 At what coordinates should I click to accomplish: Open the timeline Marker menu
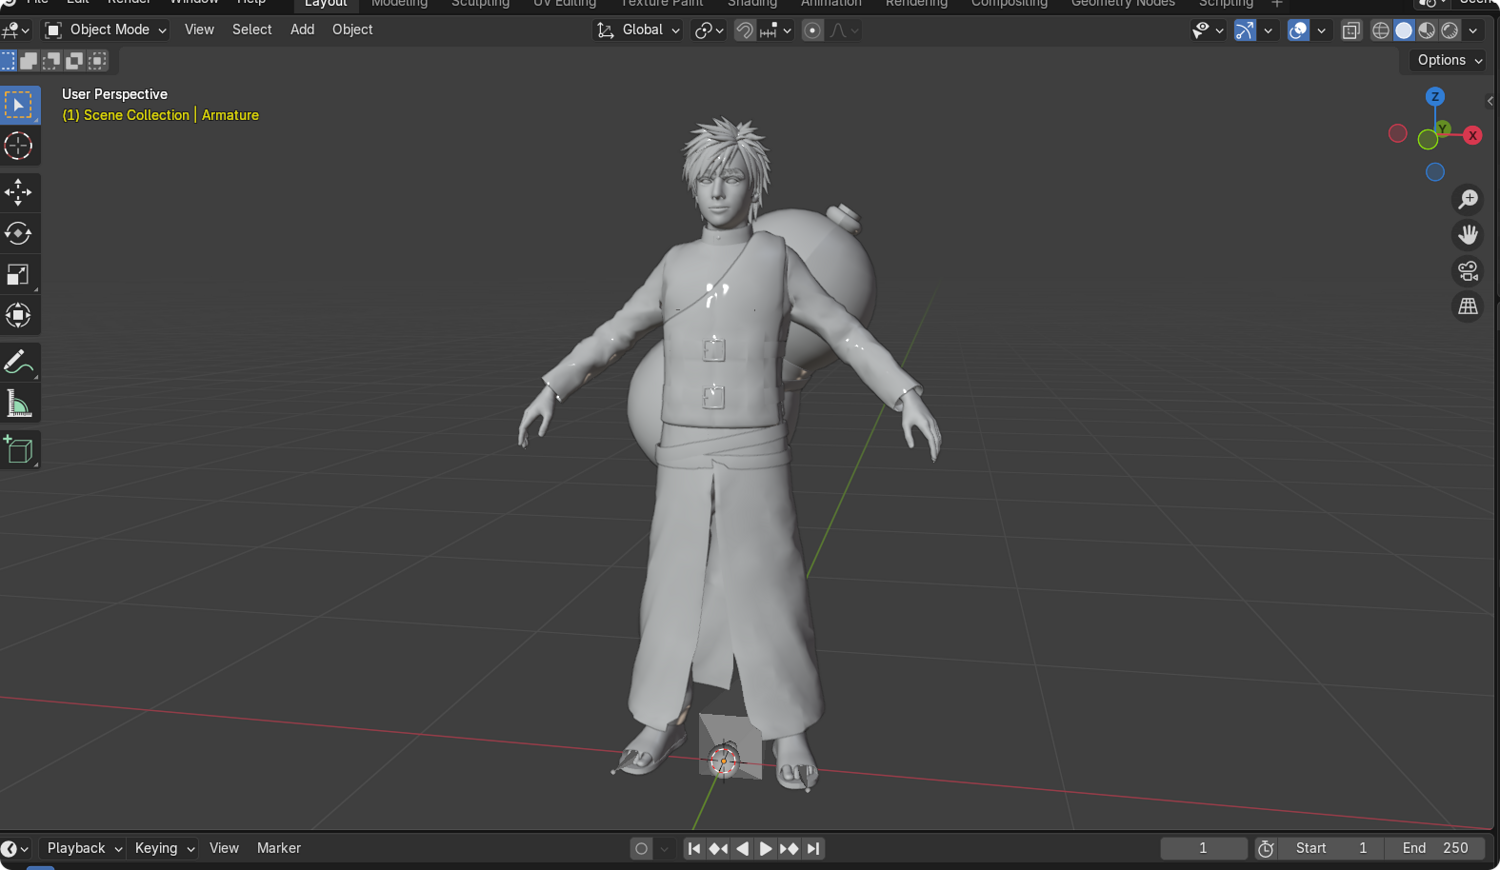pyautogui.click(x=279, y=848)
